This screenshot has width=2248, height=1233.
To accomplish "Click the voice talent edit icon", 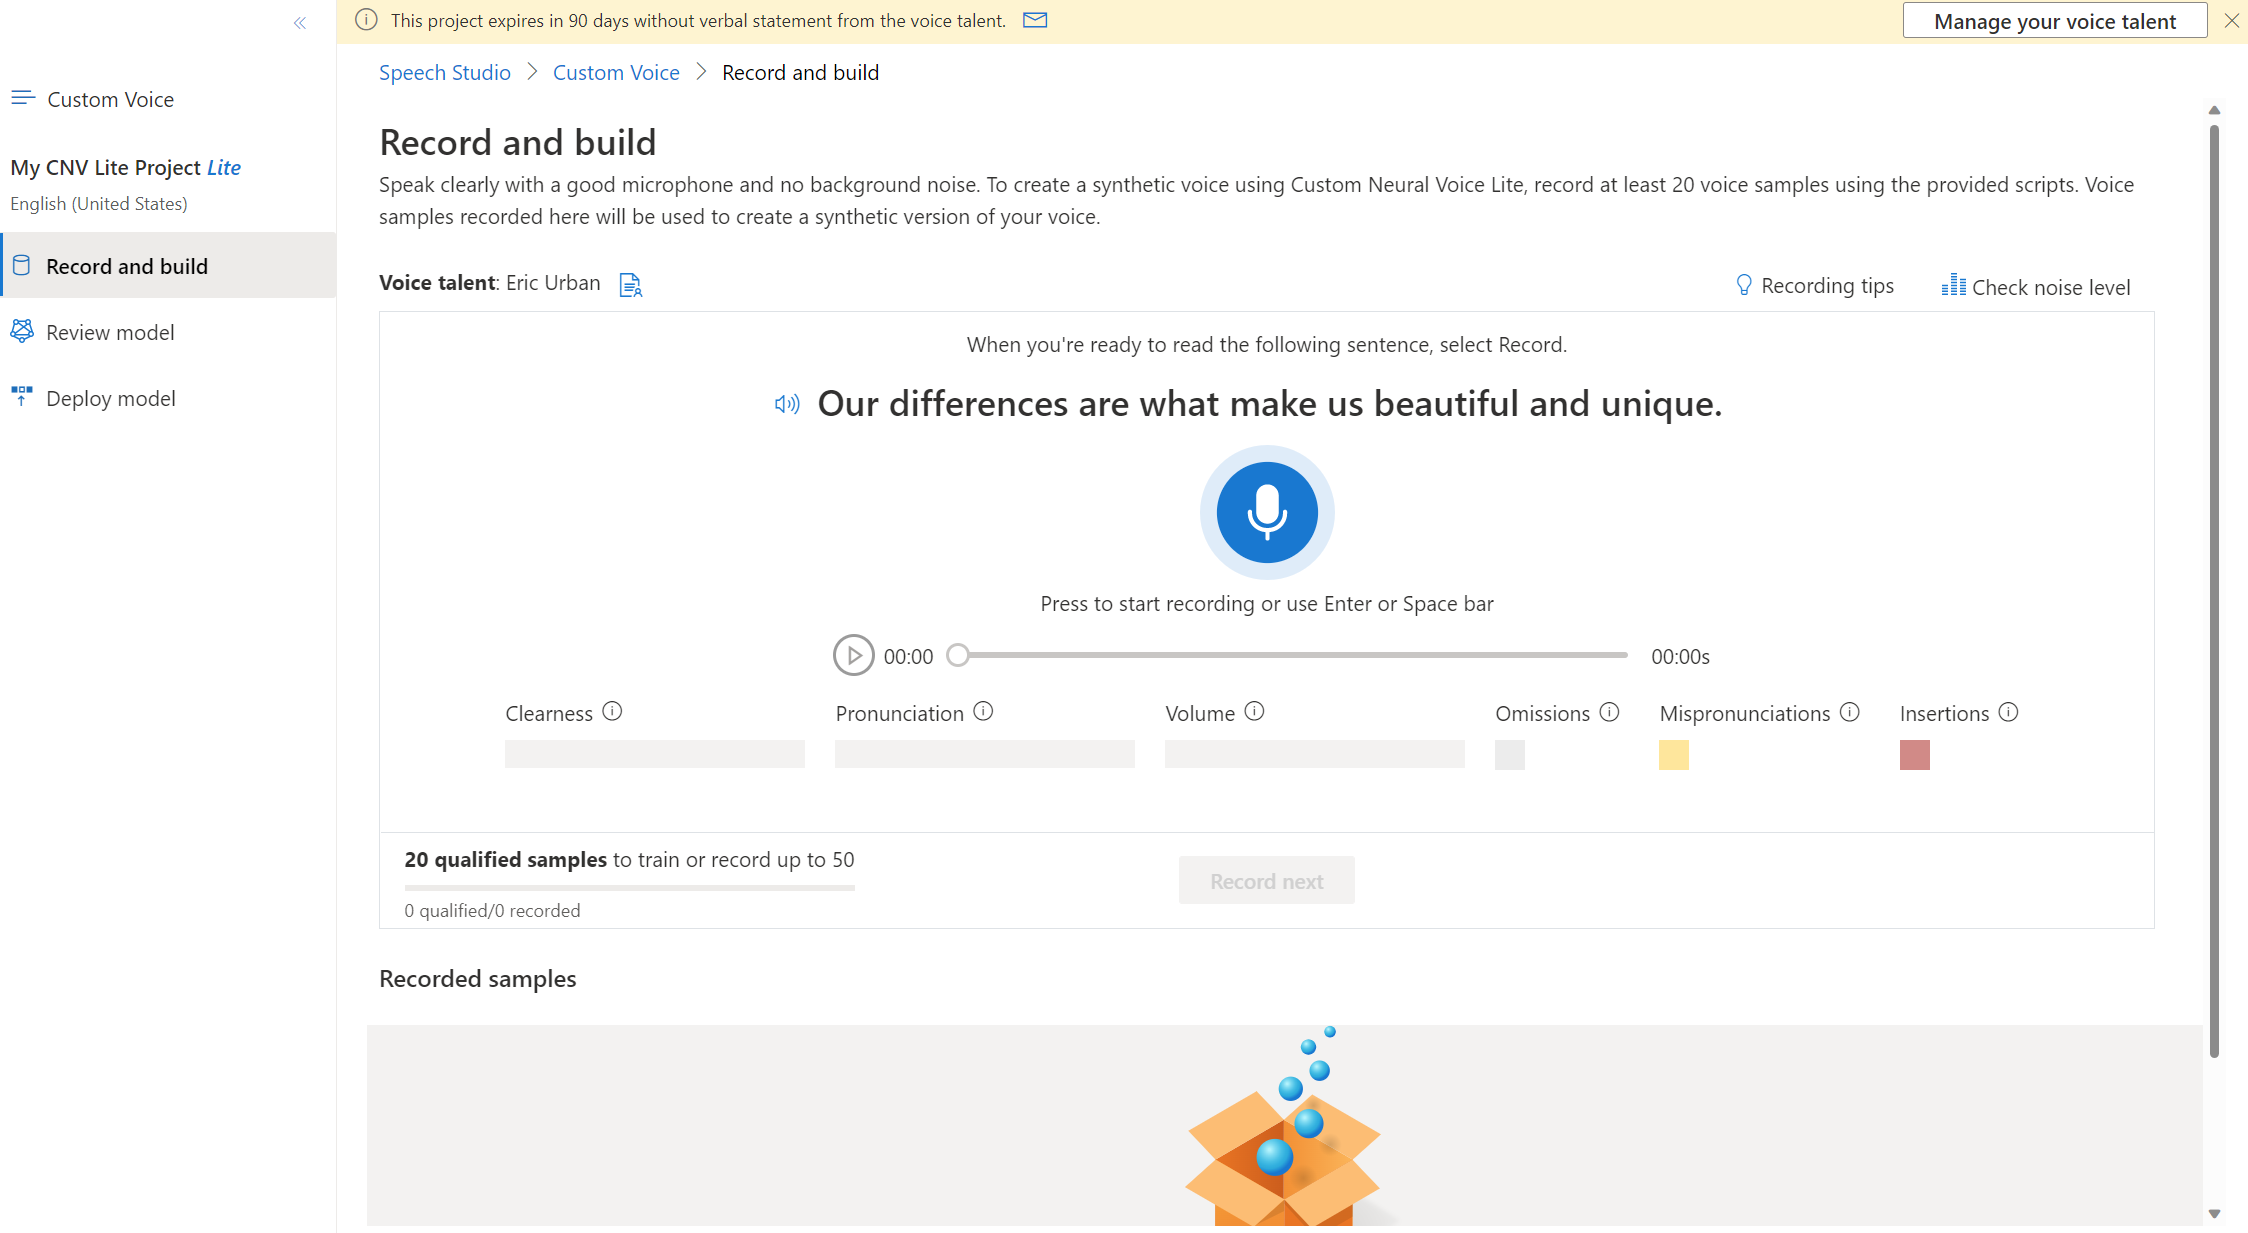I will click(630, 282).
